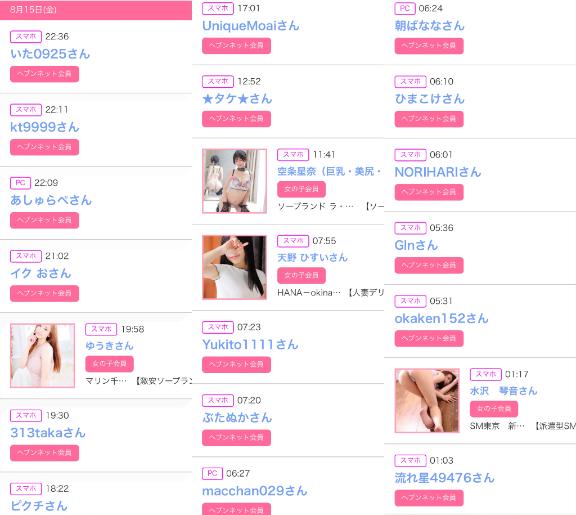Click the PC tag beside 06:24

[x=405, y=8]
